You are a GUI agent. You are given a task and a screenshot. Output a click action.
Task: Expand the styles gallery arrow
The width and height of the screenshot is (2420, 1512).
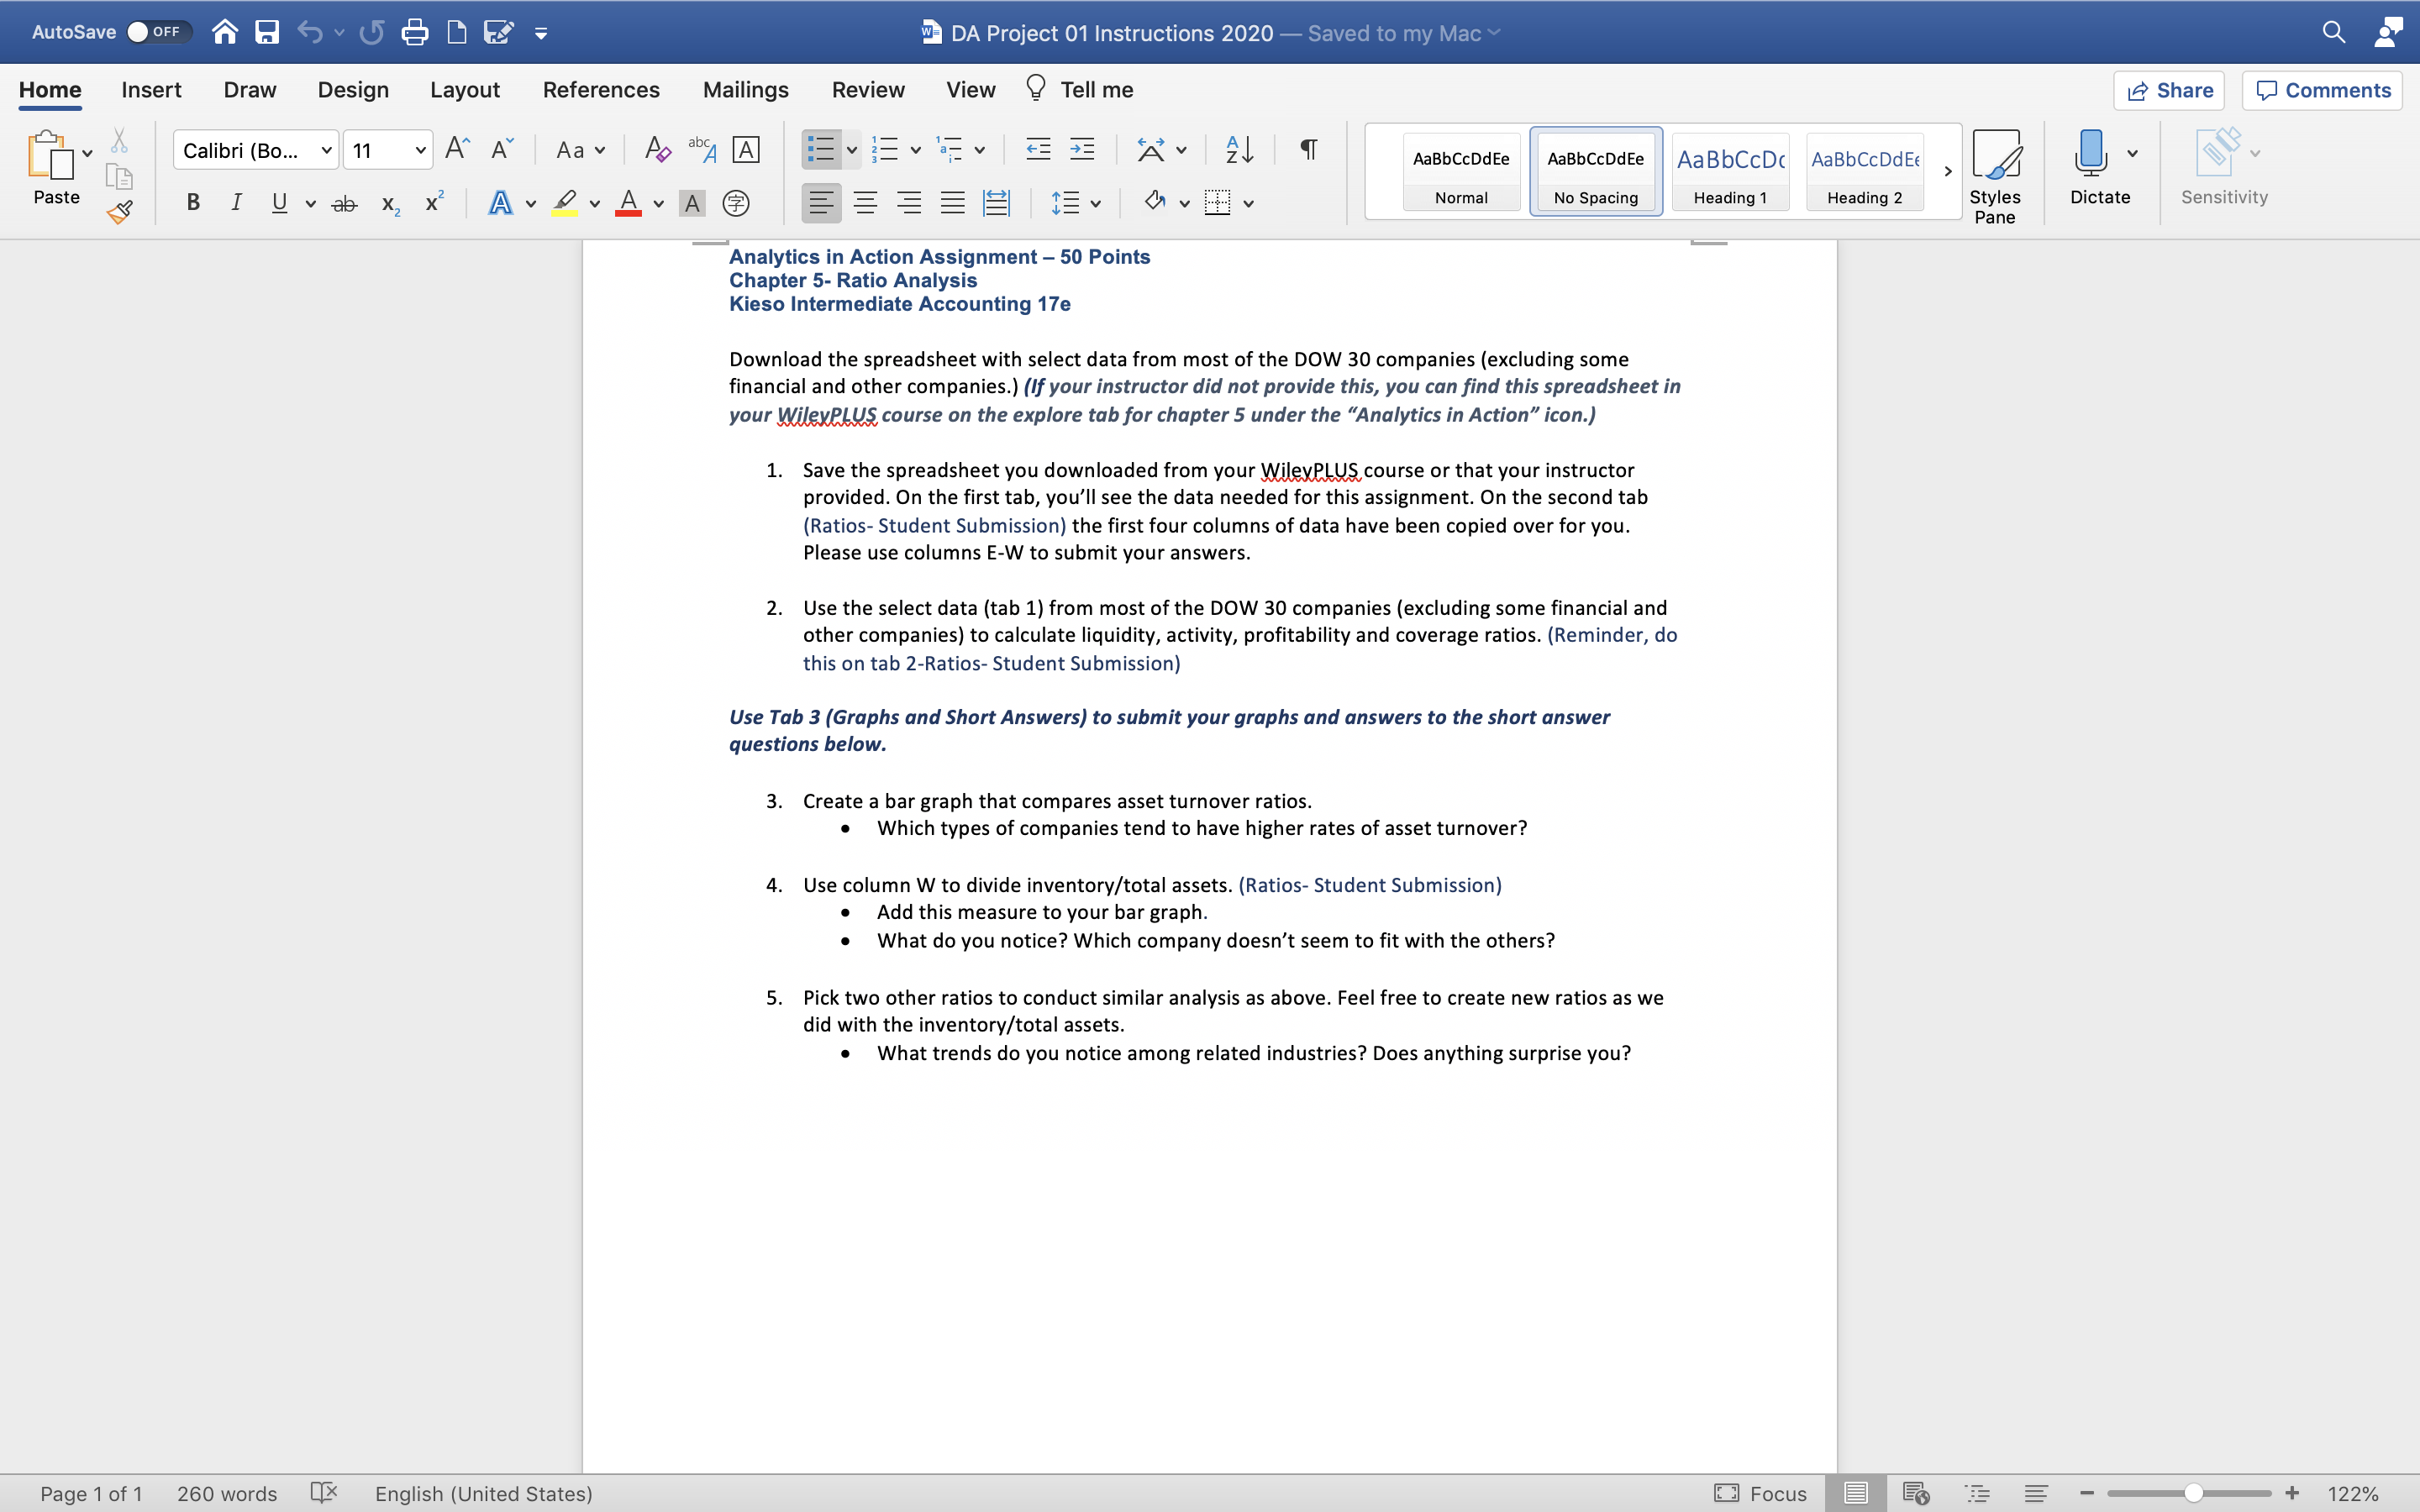[x=1947, y=171]
